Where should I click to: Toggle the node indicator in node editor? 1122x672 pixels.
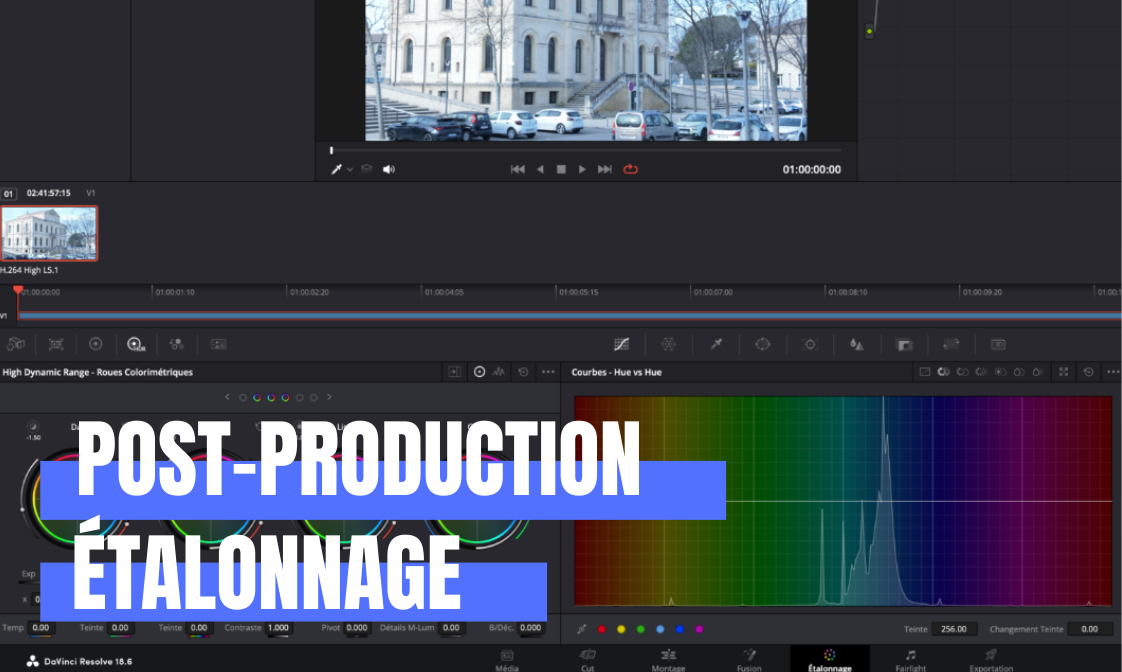869,32
